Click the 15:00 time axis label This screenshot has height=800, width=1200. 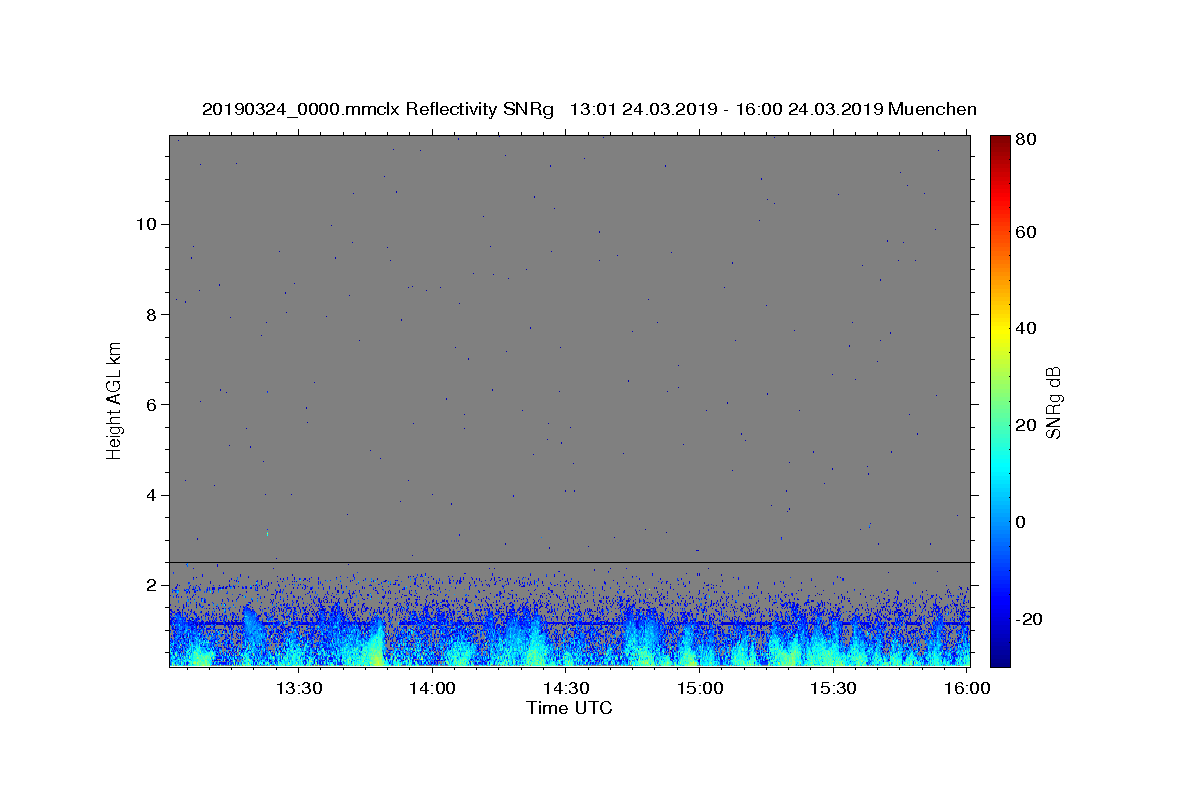pos(701,689)
